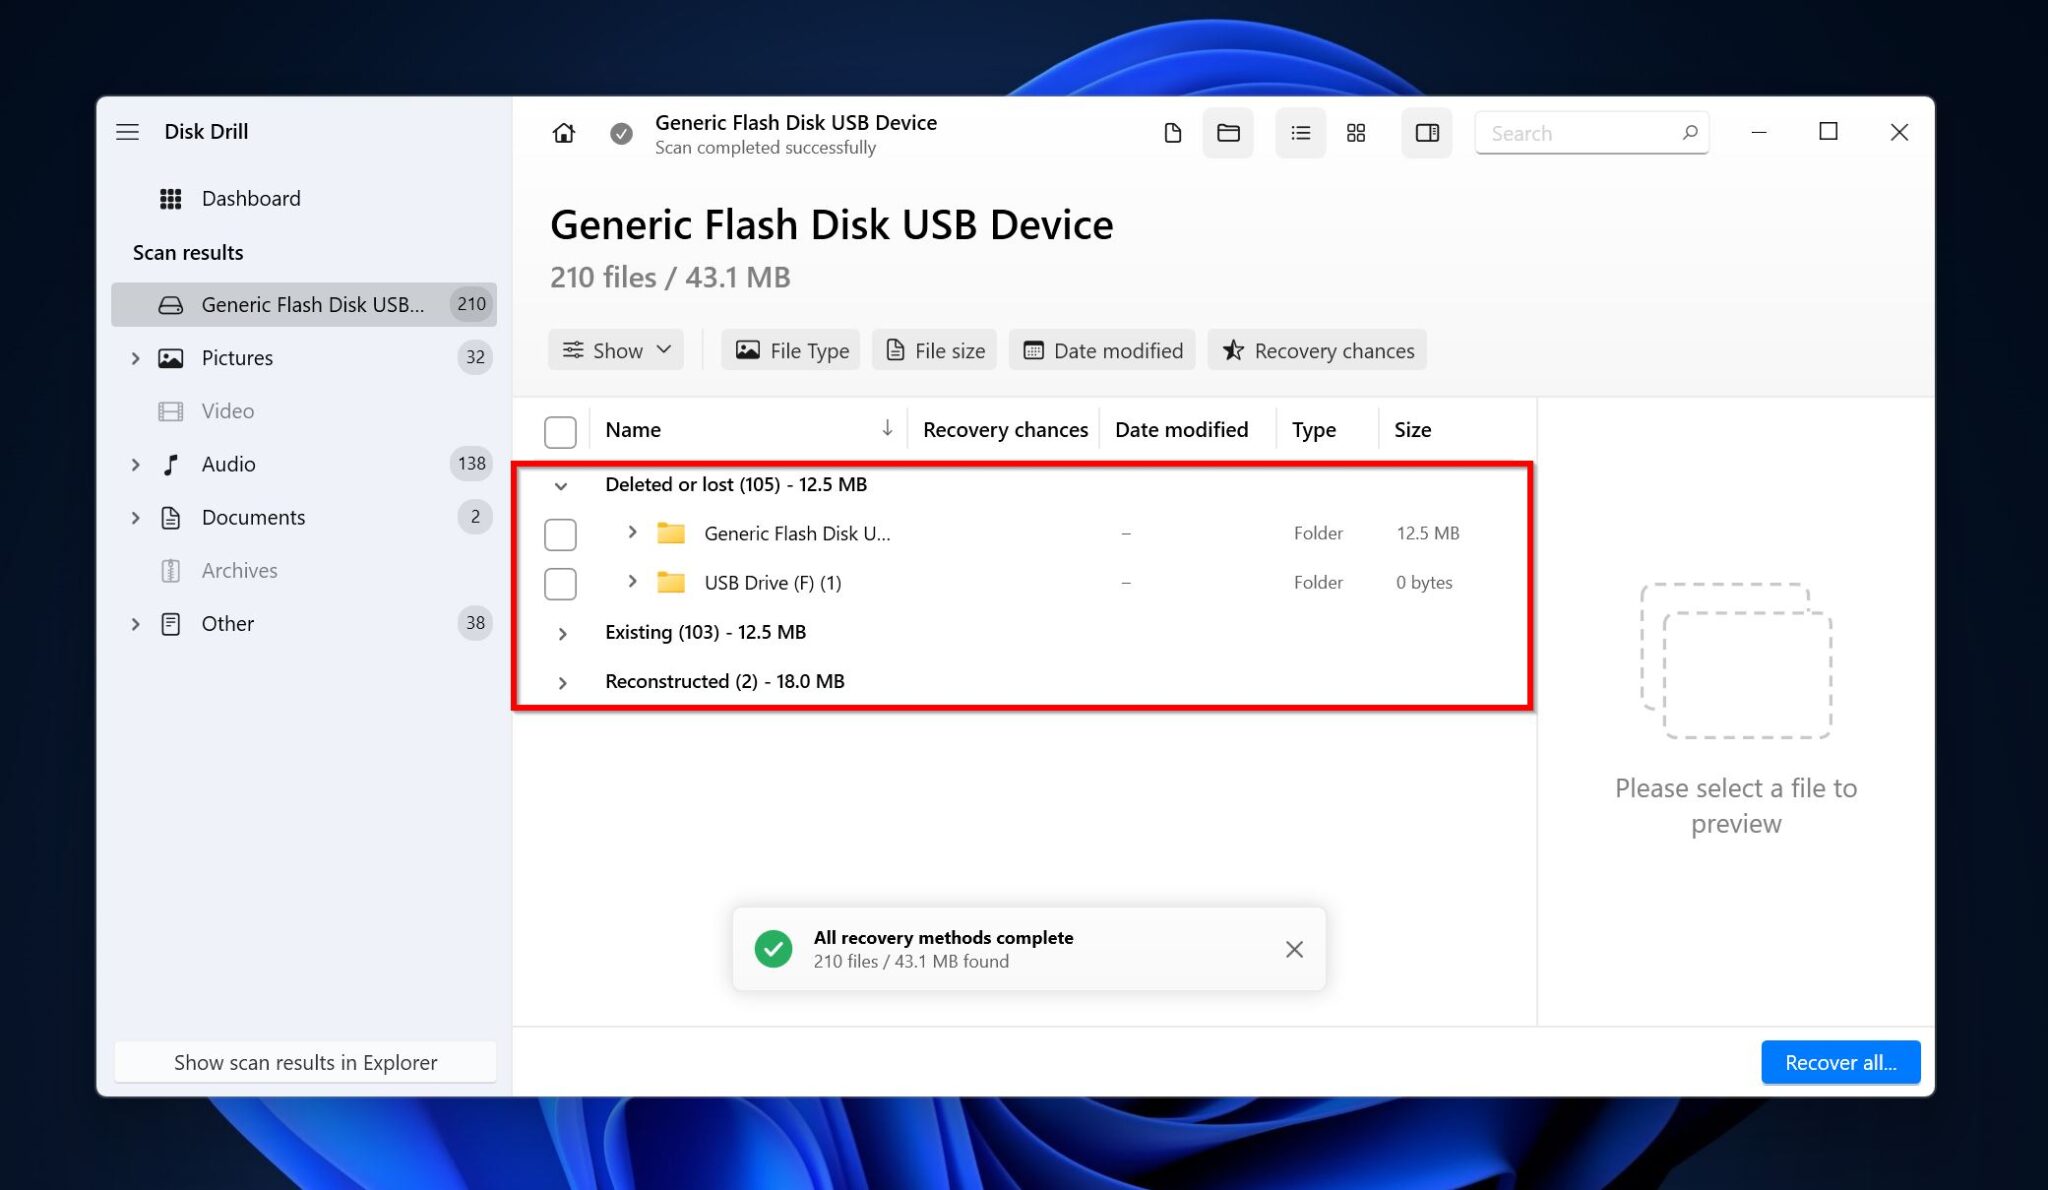This screenshot has width=2048, height=1190.
Task: Collapse the Deleted or lost group
Action: pos(561,486)
